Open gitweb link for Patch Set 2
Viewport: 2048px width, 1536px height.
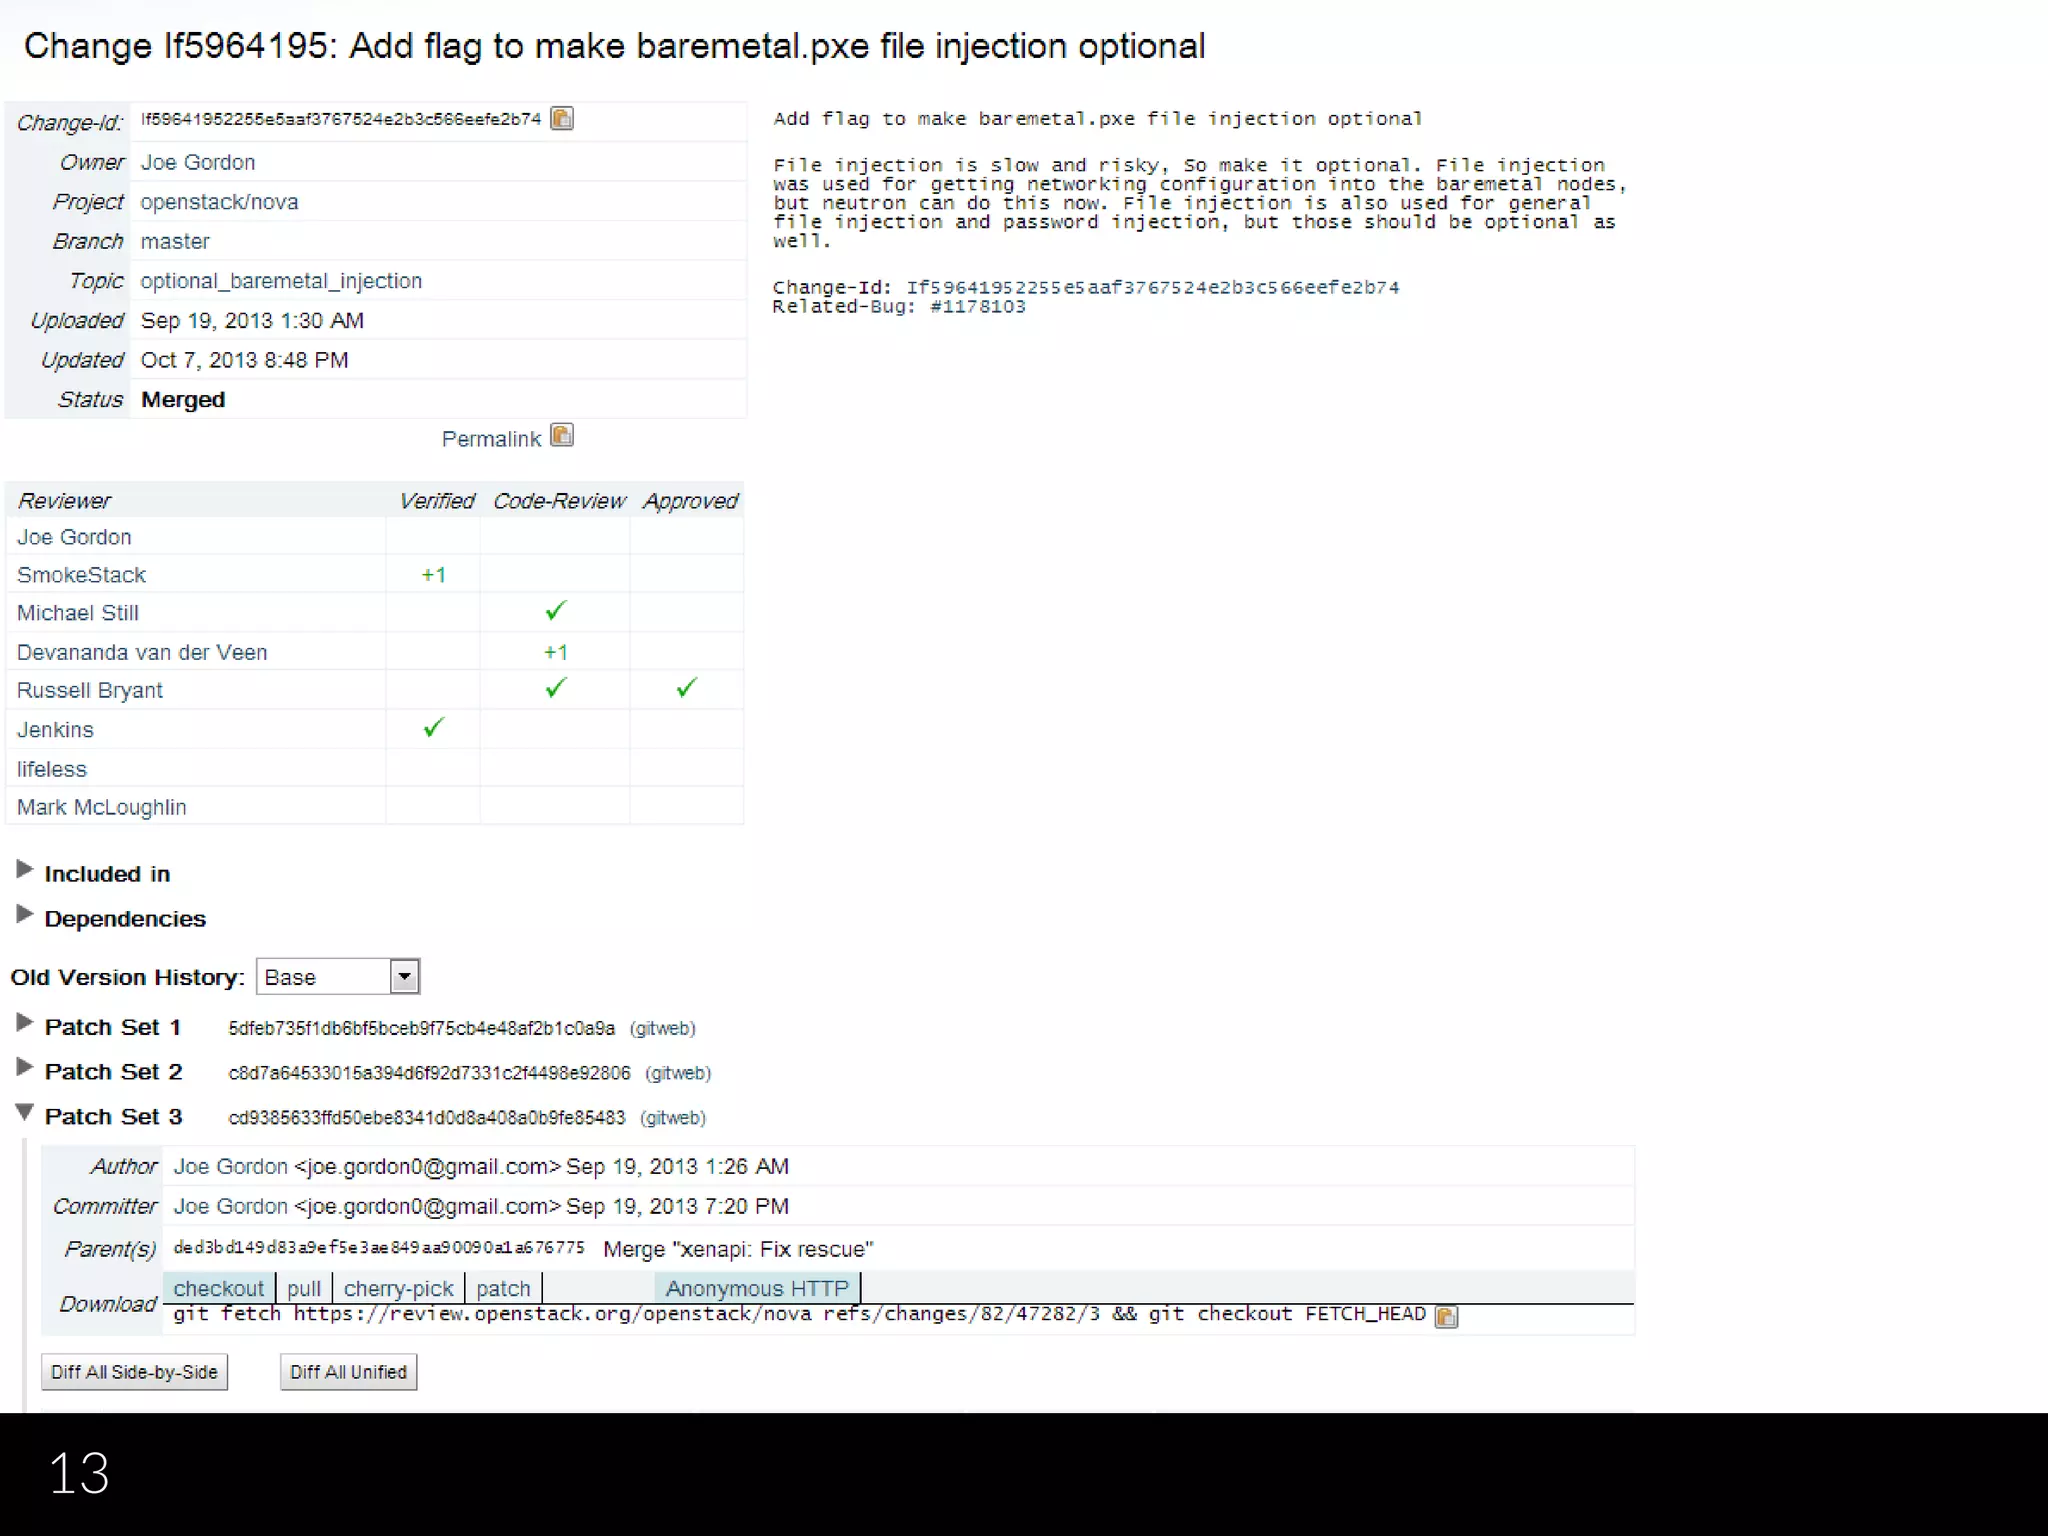[678, 1073]
